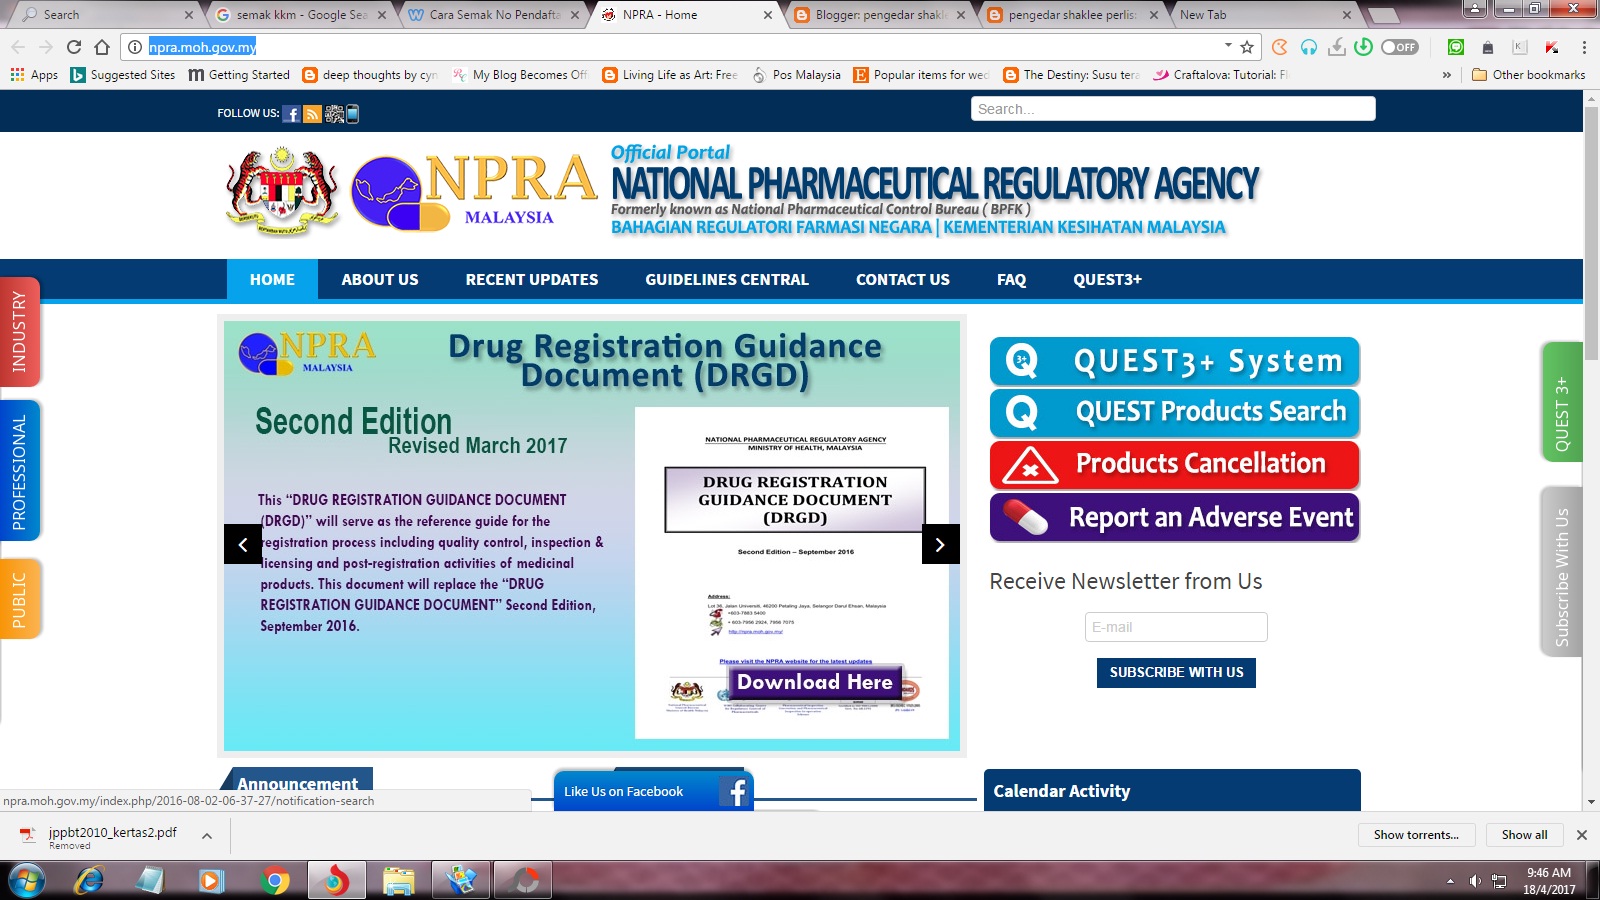Open the GUIDELINES CENTRAL menu
Image resolution: width=1600 pixels, height=900 pixels.
pyautogui.click(x=727, y=280)
